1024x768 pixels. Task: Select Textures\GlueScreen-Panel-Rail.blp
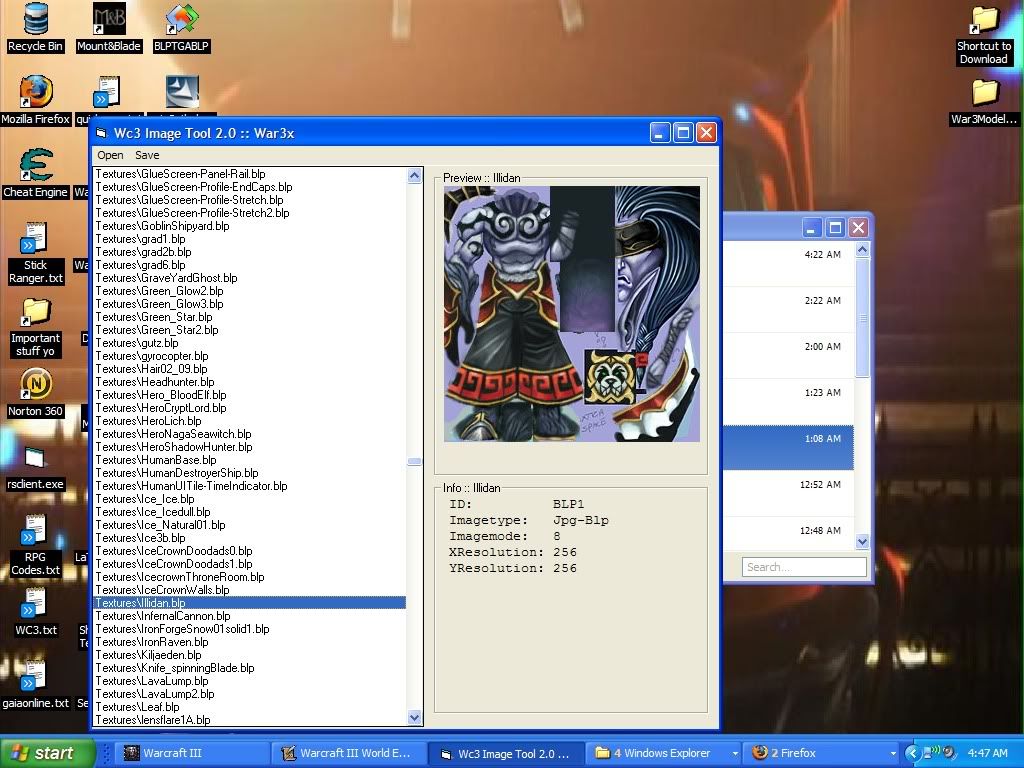tap(250, 174)
